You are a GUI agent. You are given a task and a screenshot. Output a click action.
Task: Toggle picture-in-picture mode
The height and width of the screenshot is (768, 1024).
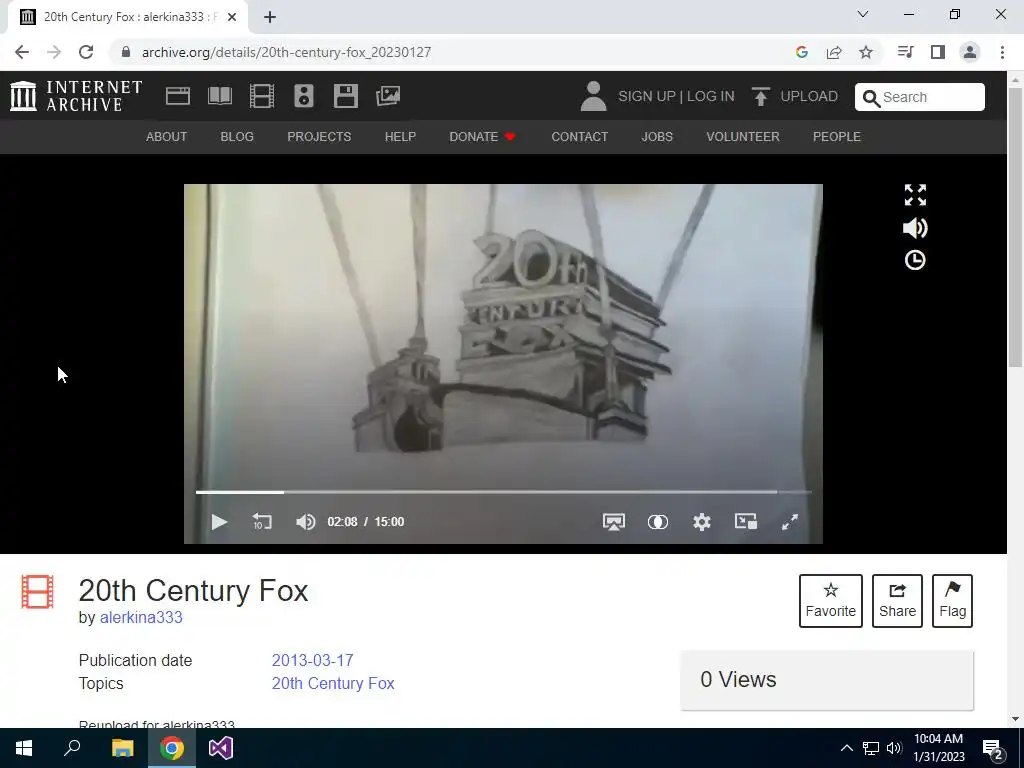click(746, 521)
